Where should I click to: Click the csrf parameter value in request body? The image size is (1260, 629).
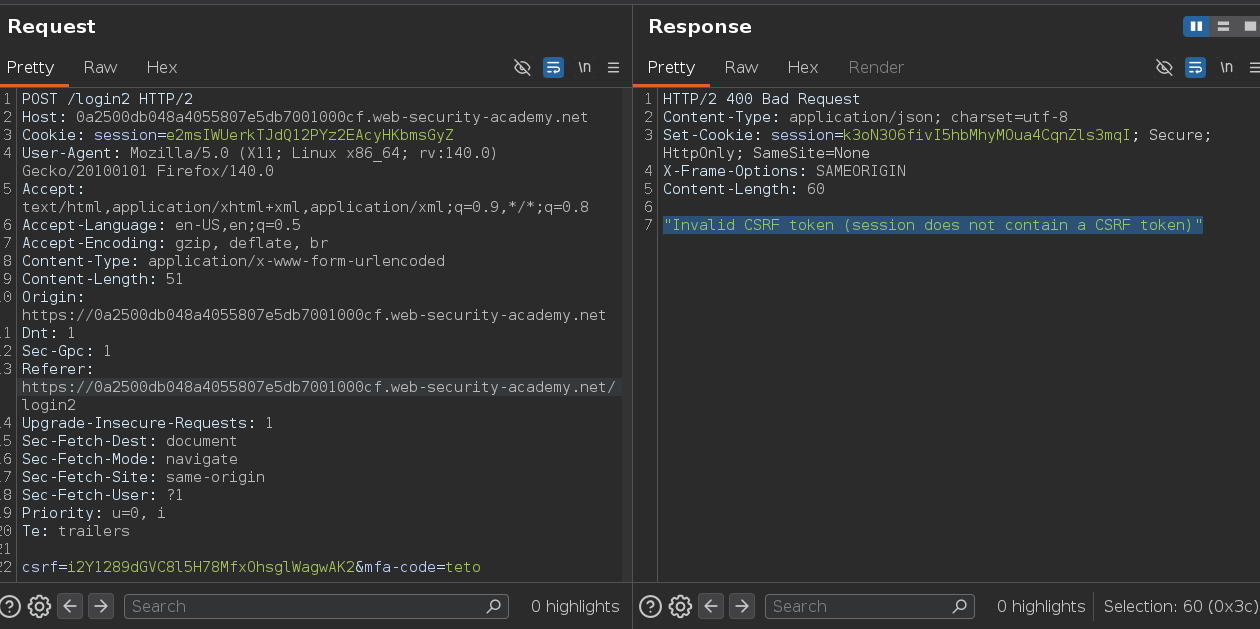pyautogui.click(x=212, y=567)
